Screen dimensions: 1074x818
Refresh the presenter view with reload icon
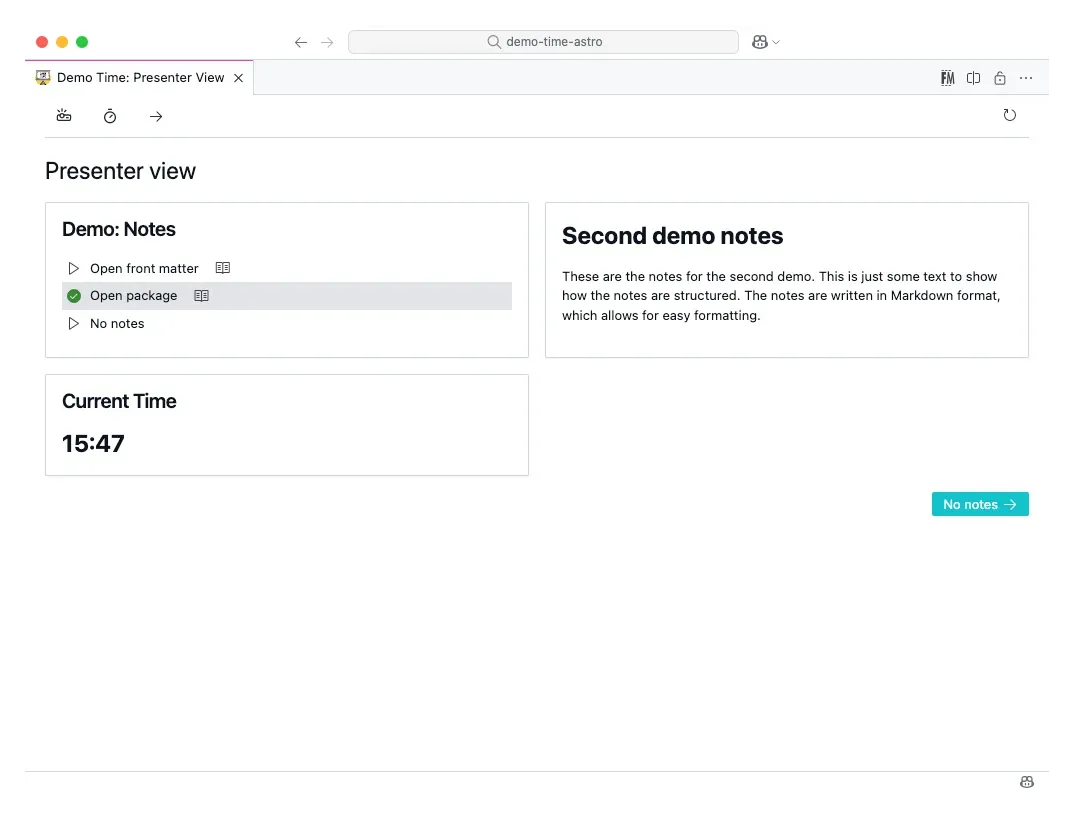[x=1010, y=114]
